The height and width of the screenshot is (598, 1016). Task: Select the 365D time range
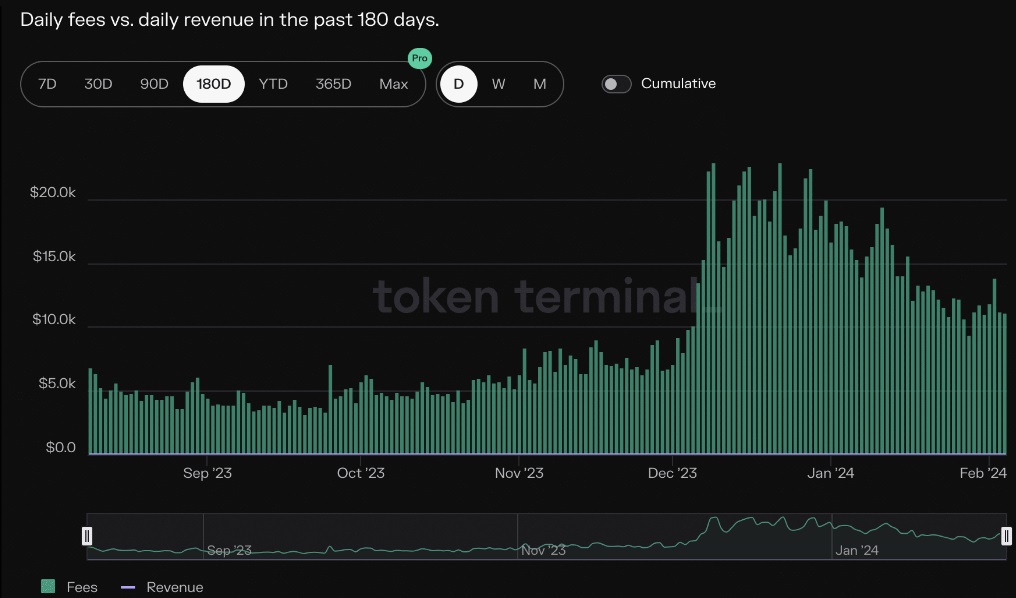333,84
